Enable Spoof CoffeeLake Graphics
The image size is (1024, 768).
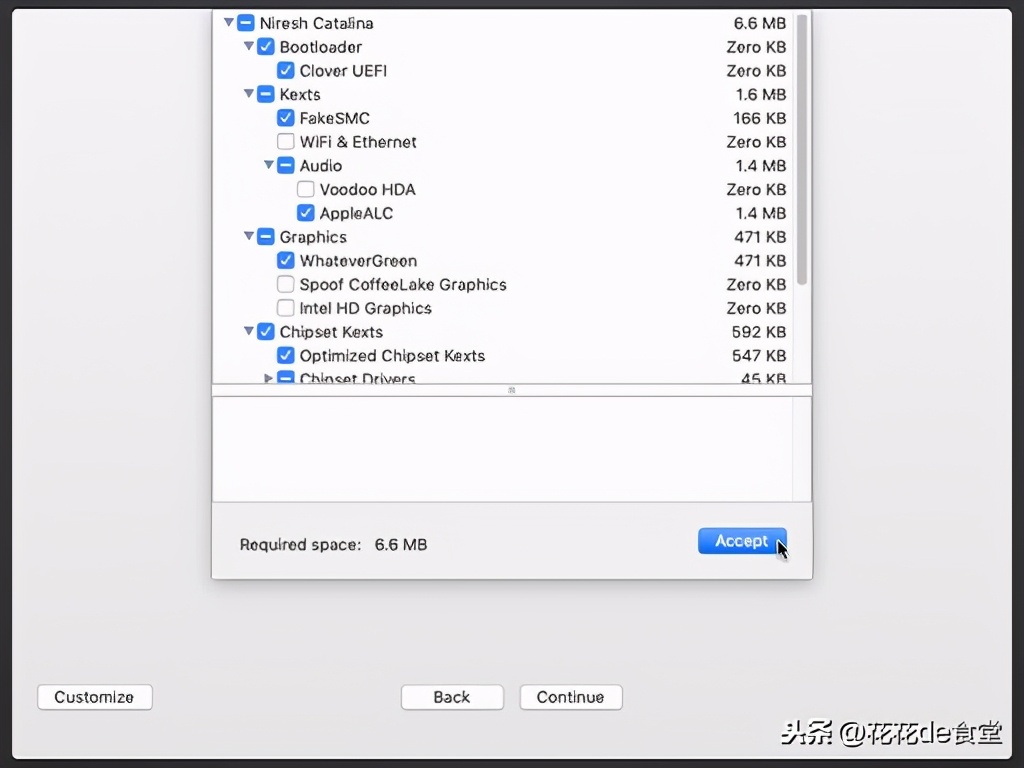285,284
